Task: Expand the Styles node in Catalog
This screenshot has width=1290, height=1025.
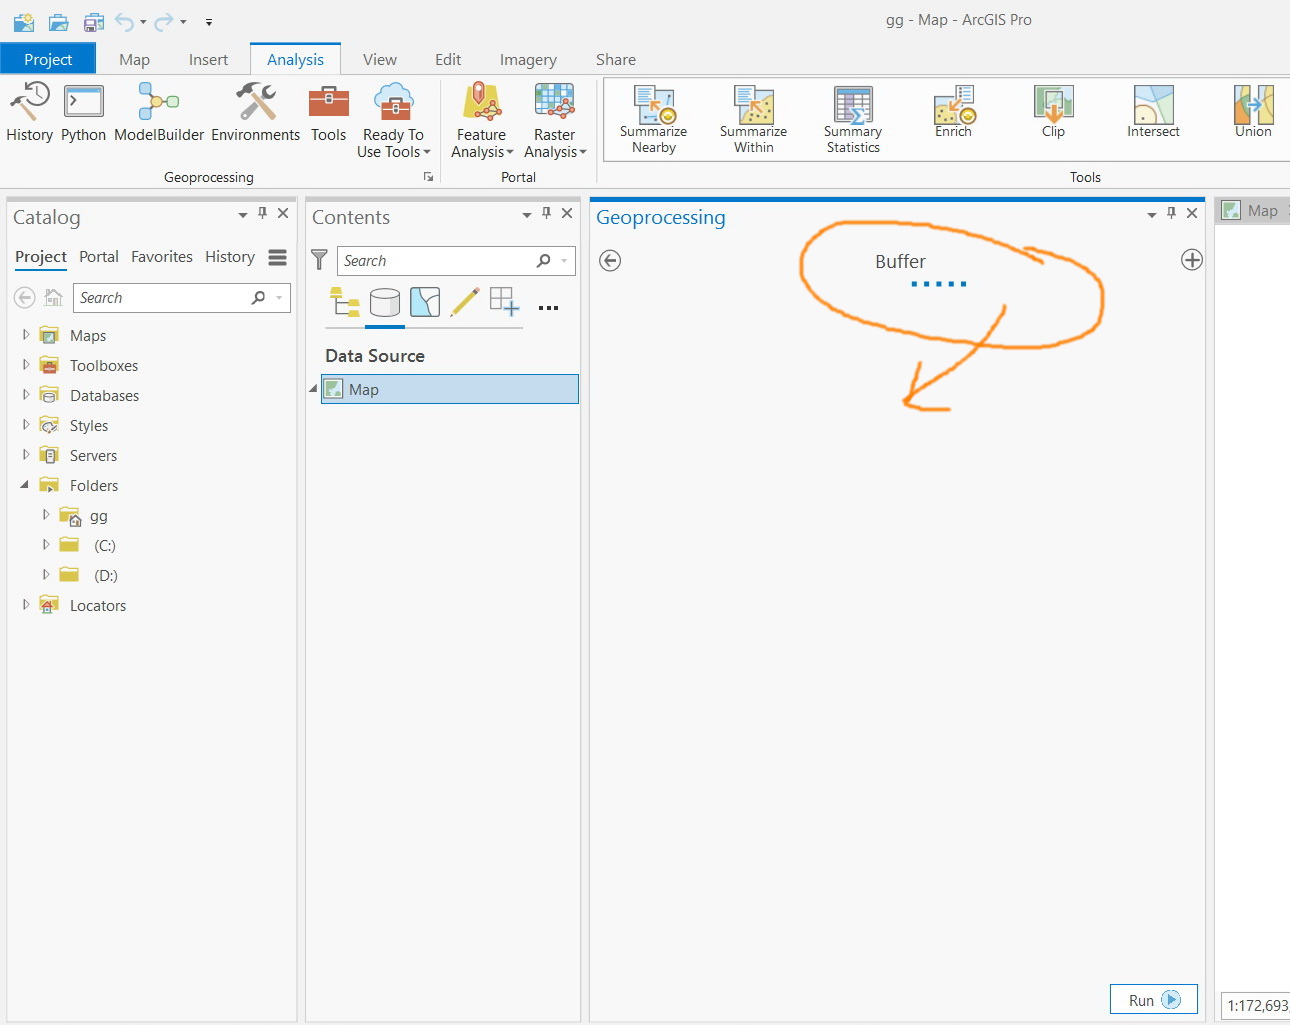Action: tap(26, 425)
